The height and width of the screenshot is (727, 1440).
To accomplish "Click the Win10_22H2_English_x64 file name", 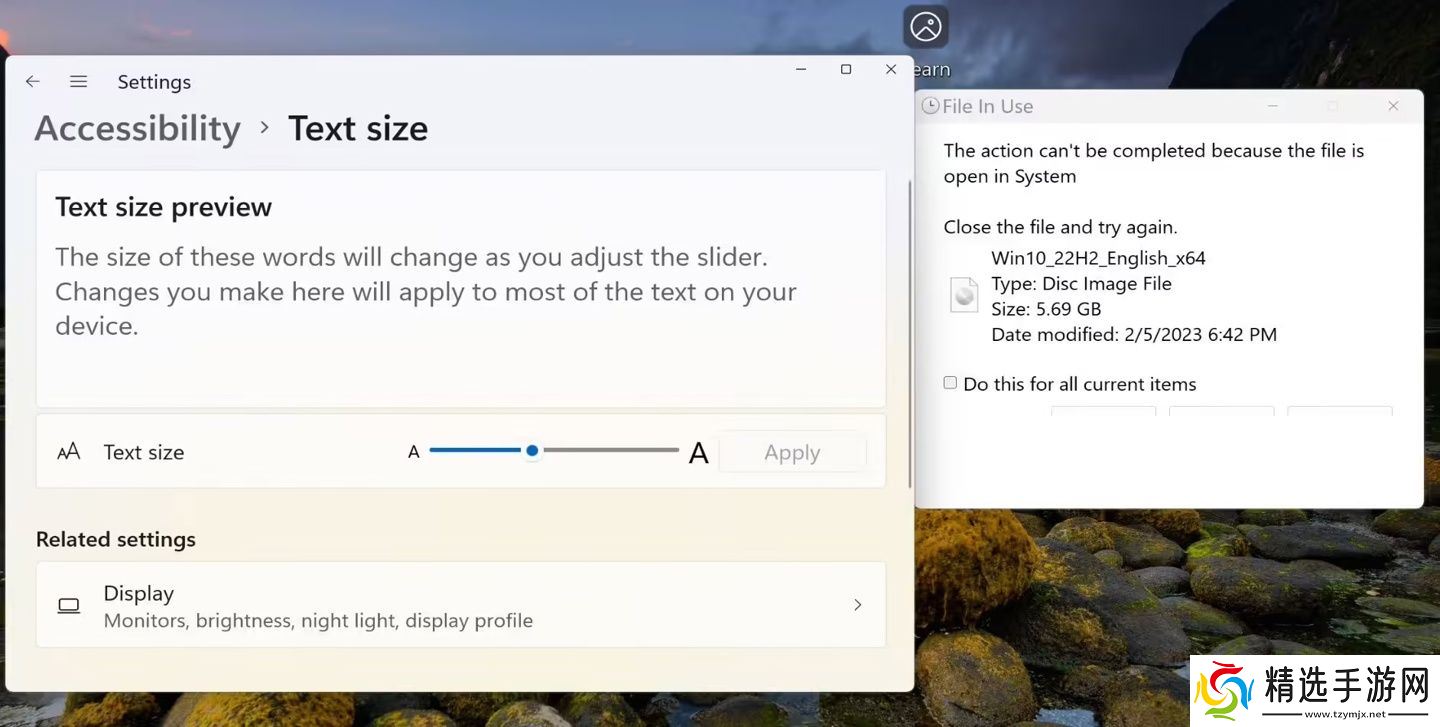I will pyautogui.click(x=1098, y=258).
